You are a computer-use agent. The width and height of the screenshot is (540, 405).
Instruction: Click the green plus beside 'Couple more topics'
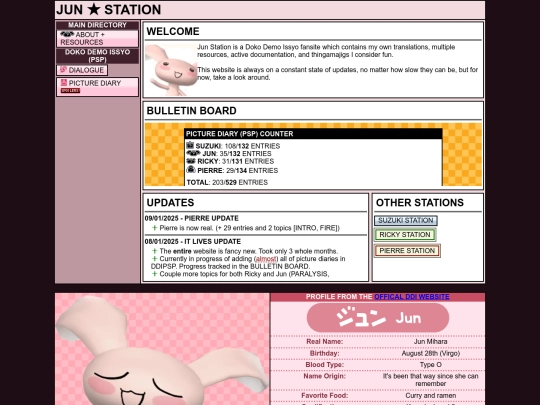pos(155,274)
